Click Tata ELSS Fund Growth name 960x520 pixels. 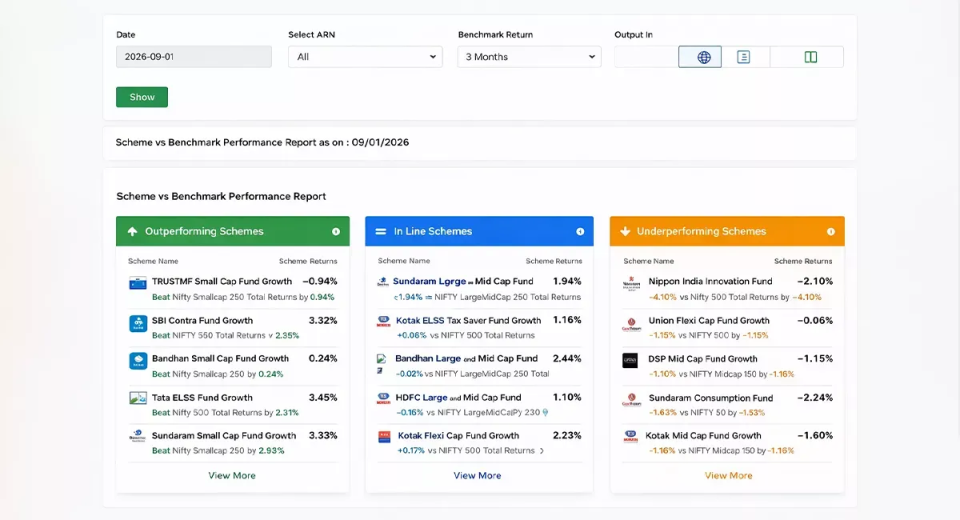pyautogui.click(x=202, y=398)
